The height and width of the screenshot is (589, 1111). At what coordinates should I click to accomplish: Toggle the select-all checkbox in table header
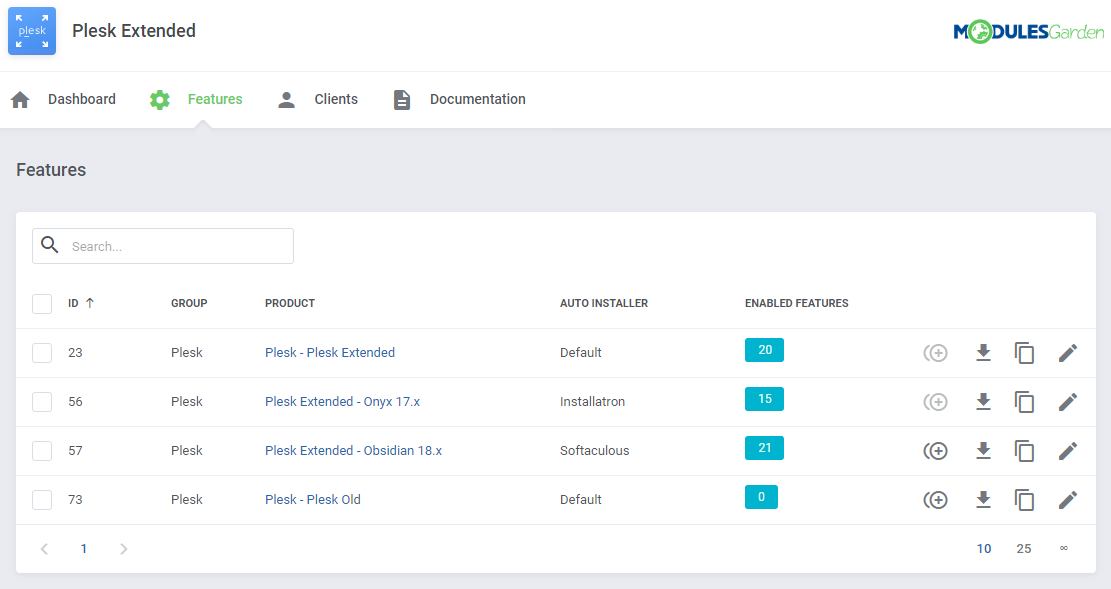coord(42,303)
